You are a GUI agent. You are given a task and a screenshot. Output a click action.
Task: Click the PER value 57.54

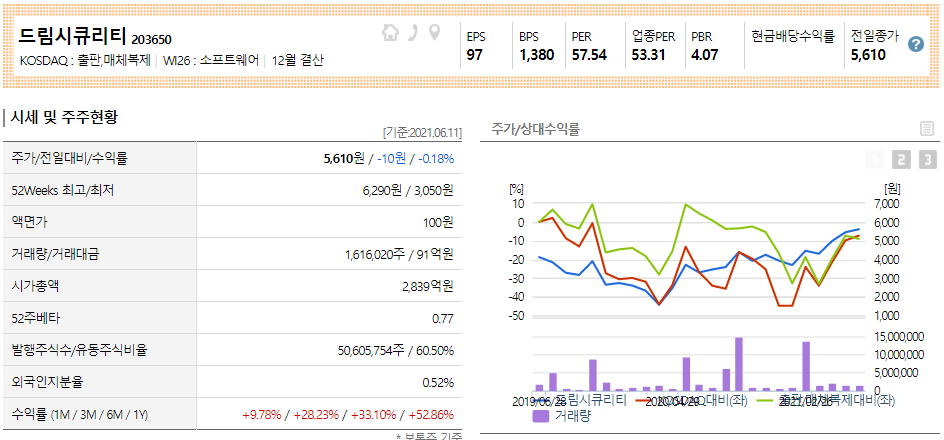click(589, 55)
